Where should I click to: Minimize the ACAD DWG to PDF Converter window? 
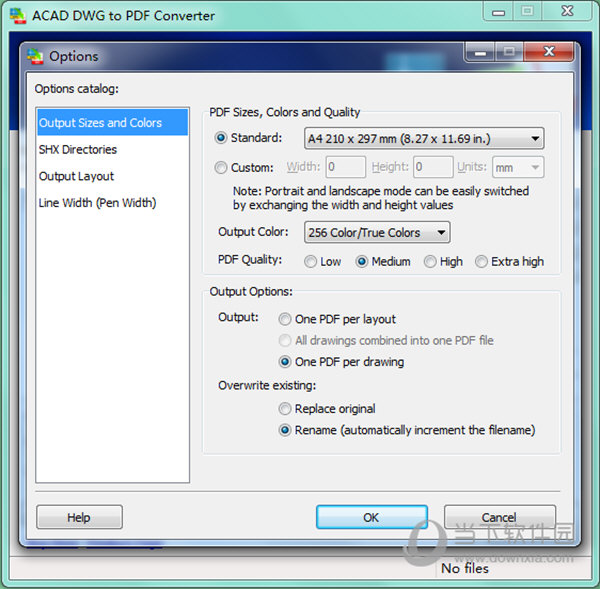click(498, 11)
